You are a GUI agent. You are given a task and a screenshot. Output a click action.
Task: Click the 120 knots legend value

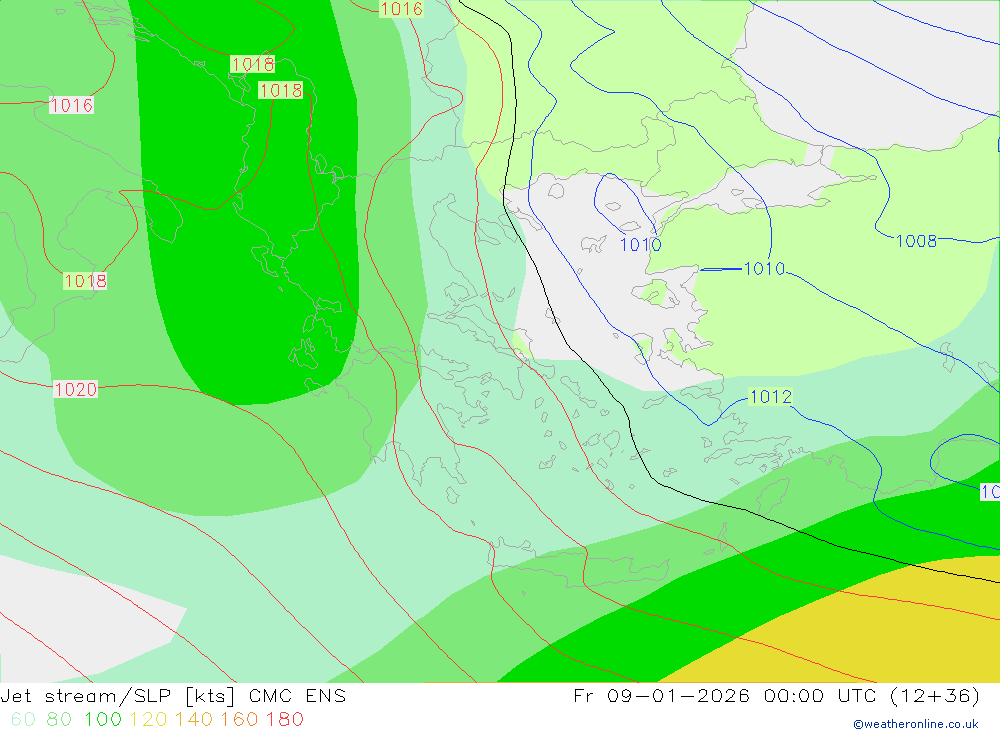(x=149, y=720)
